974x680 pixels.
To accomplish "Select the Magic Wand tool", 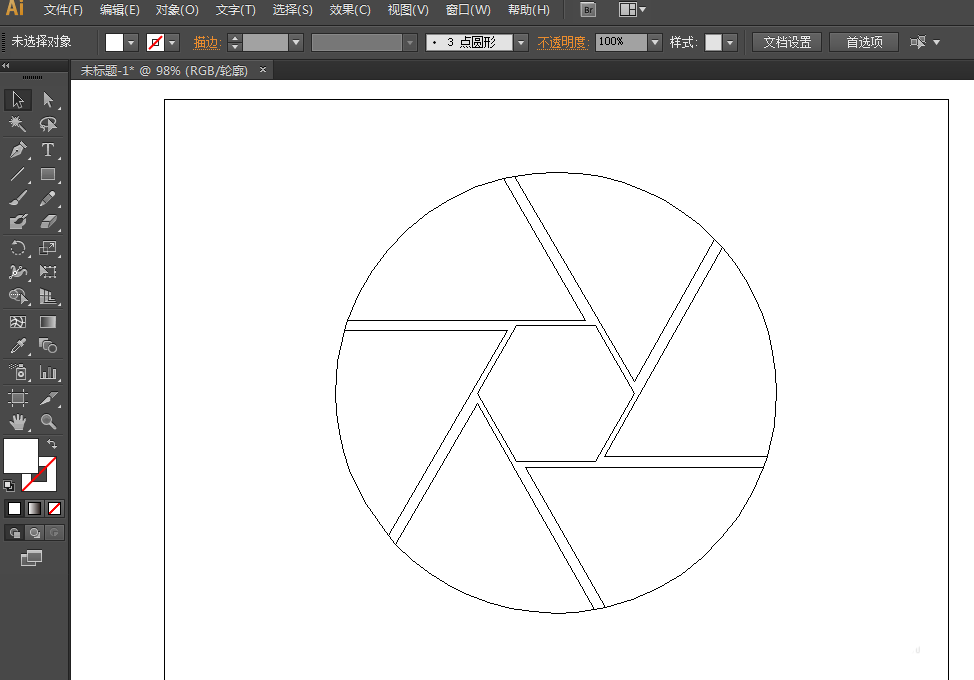I will pos(17,124).
